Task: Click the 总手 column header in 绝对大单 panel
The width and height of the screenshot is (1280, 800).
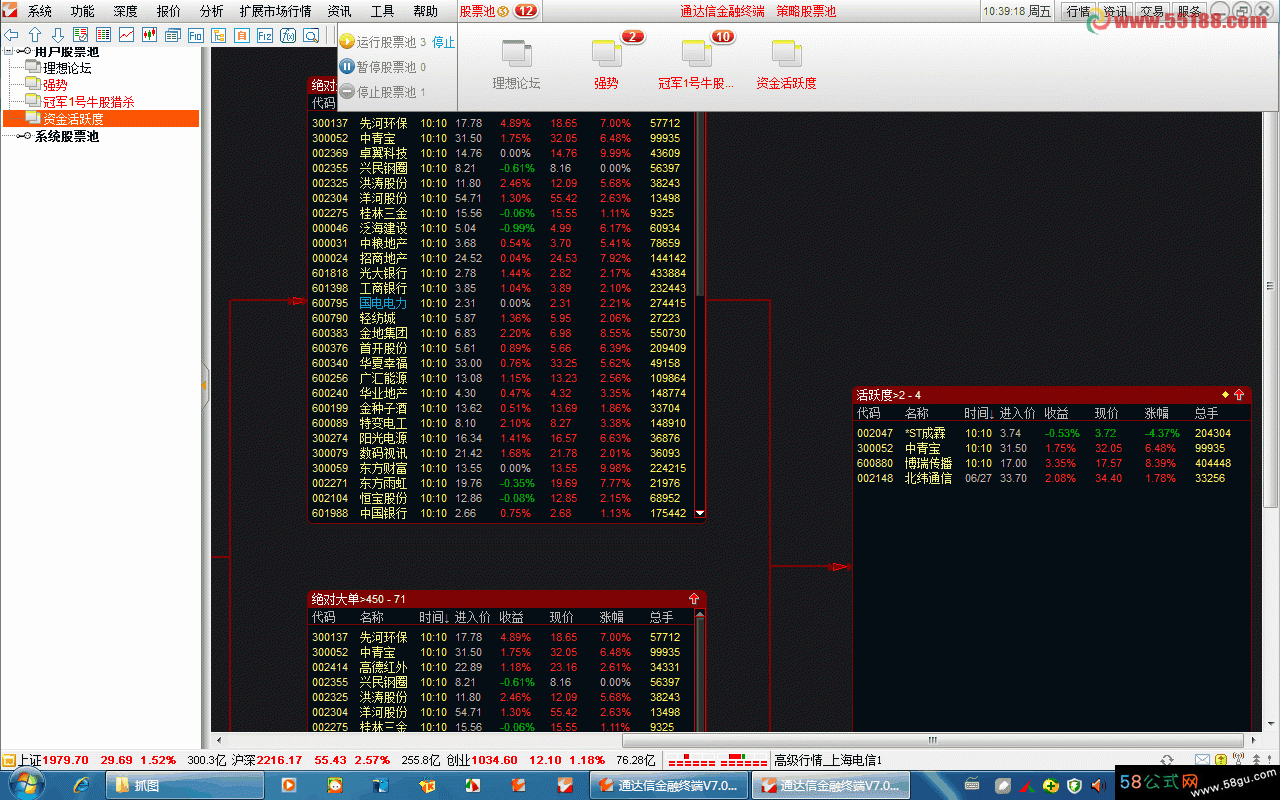Action: pyautogui.click(x=661, y=617)
